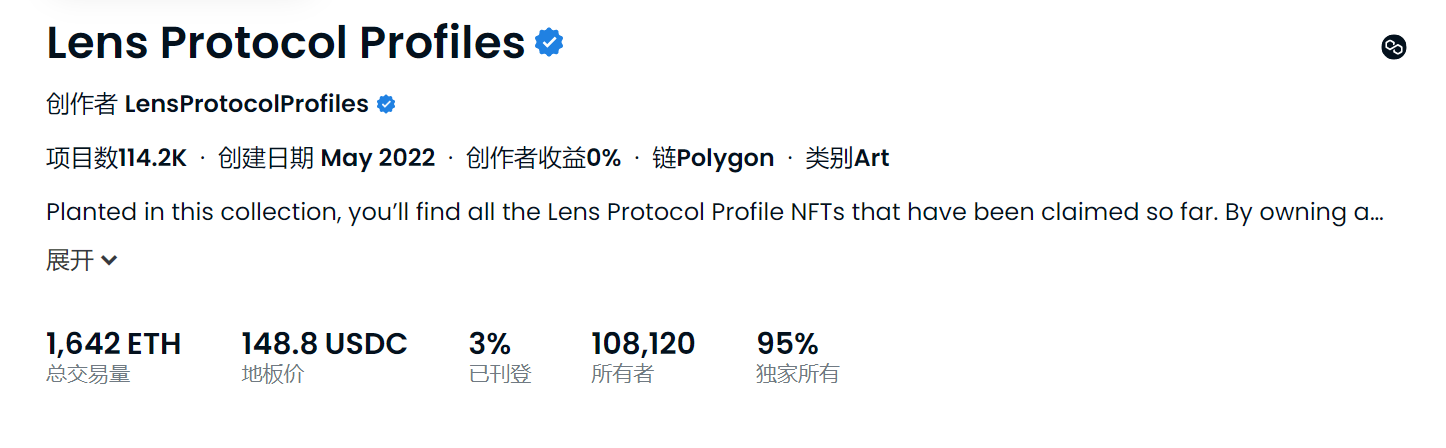This screenshot has width=1446, height=448.
Task: Click the 地板价 label
Action: click(x=273, y=375)
